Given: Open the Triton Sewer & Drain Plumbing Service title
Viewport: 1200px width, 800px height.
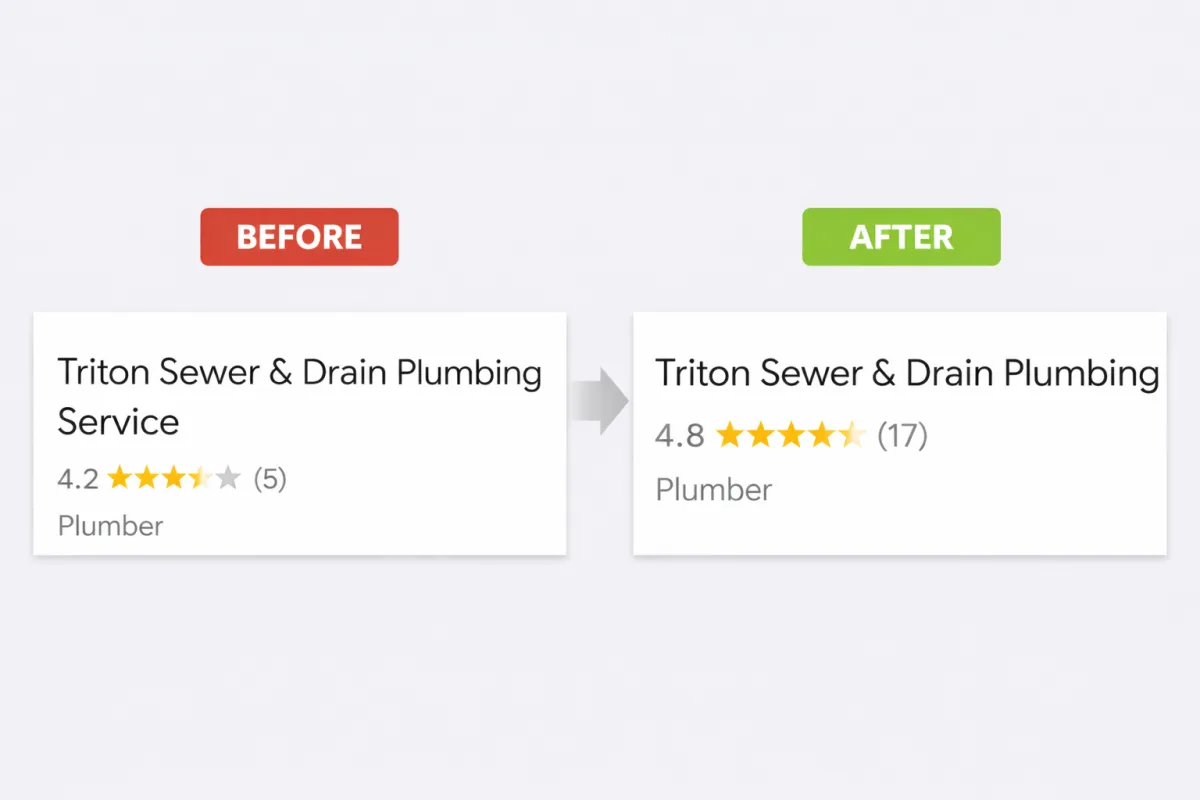Looking at the screenshot, I should pos(299,373).
